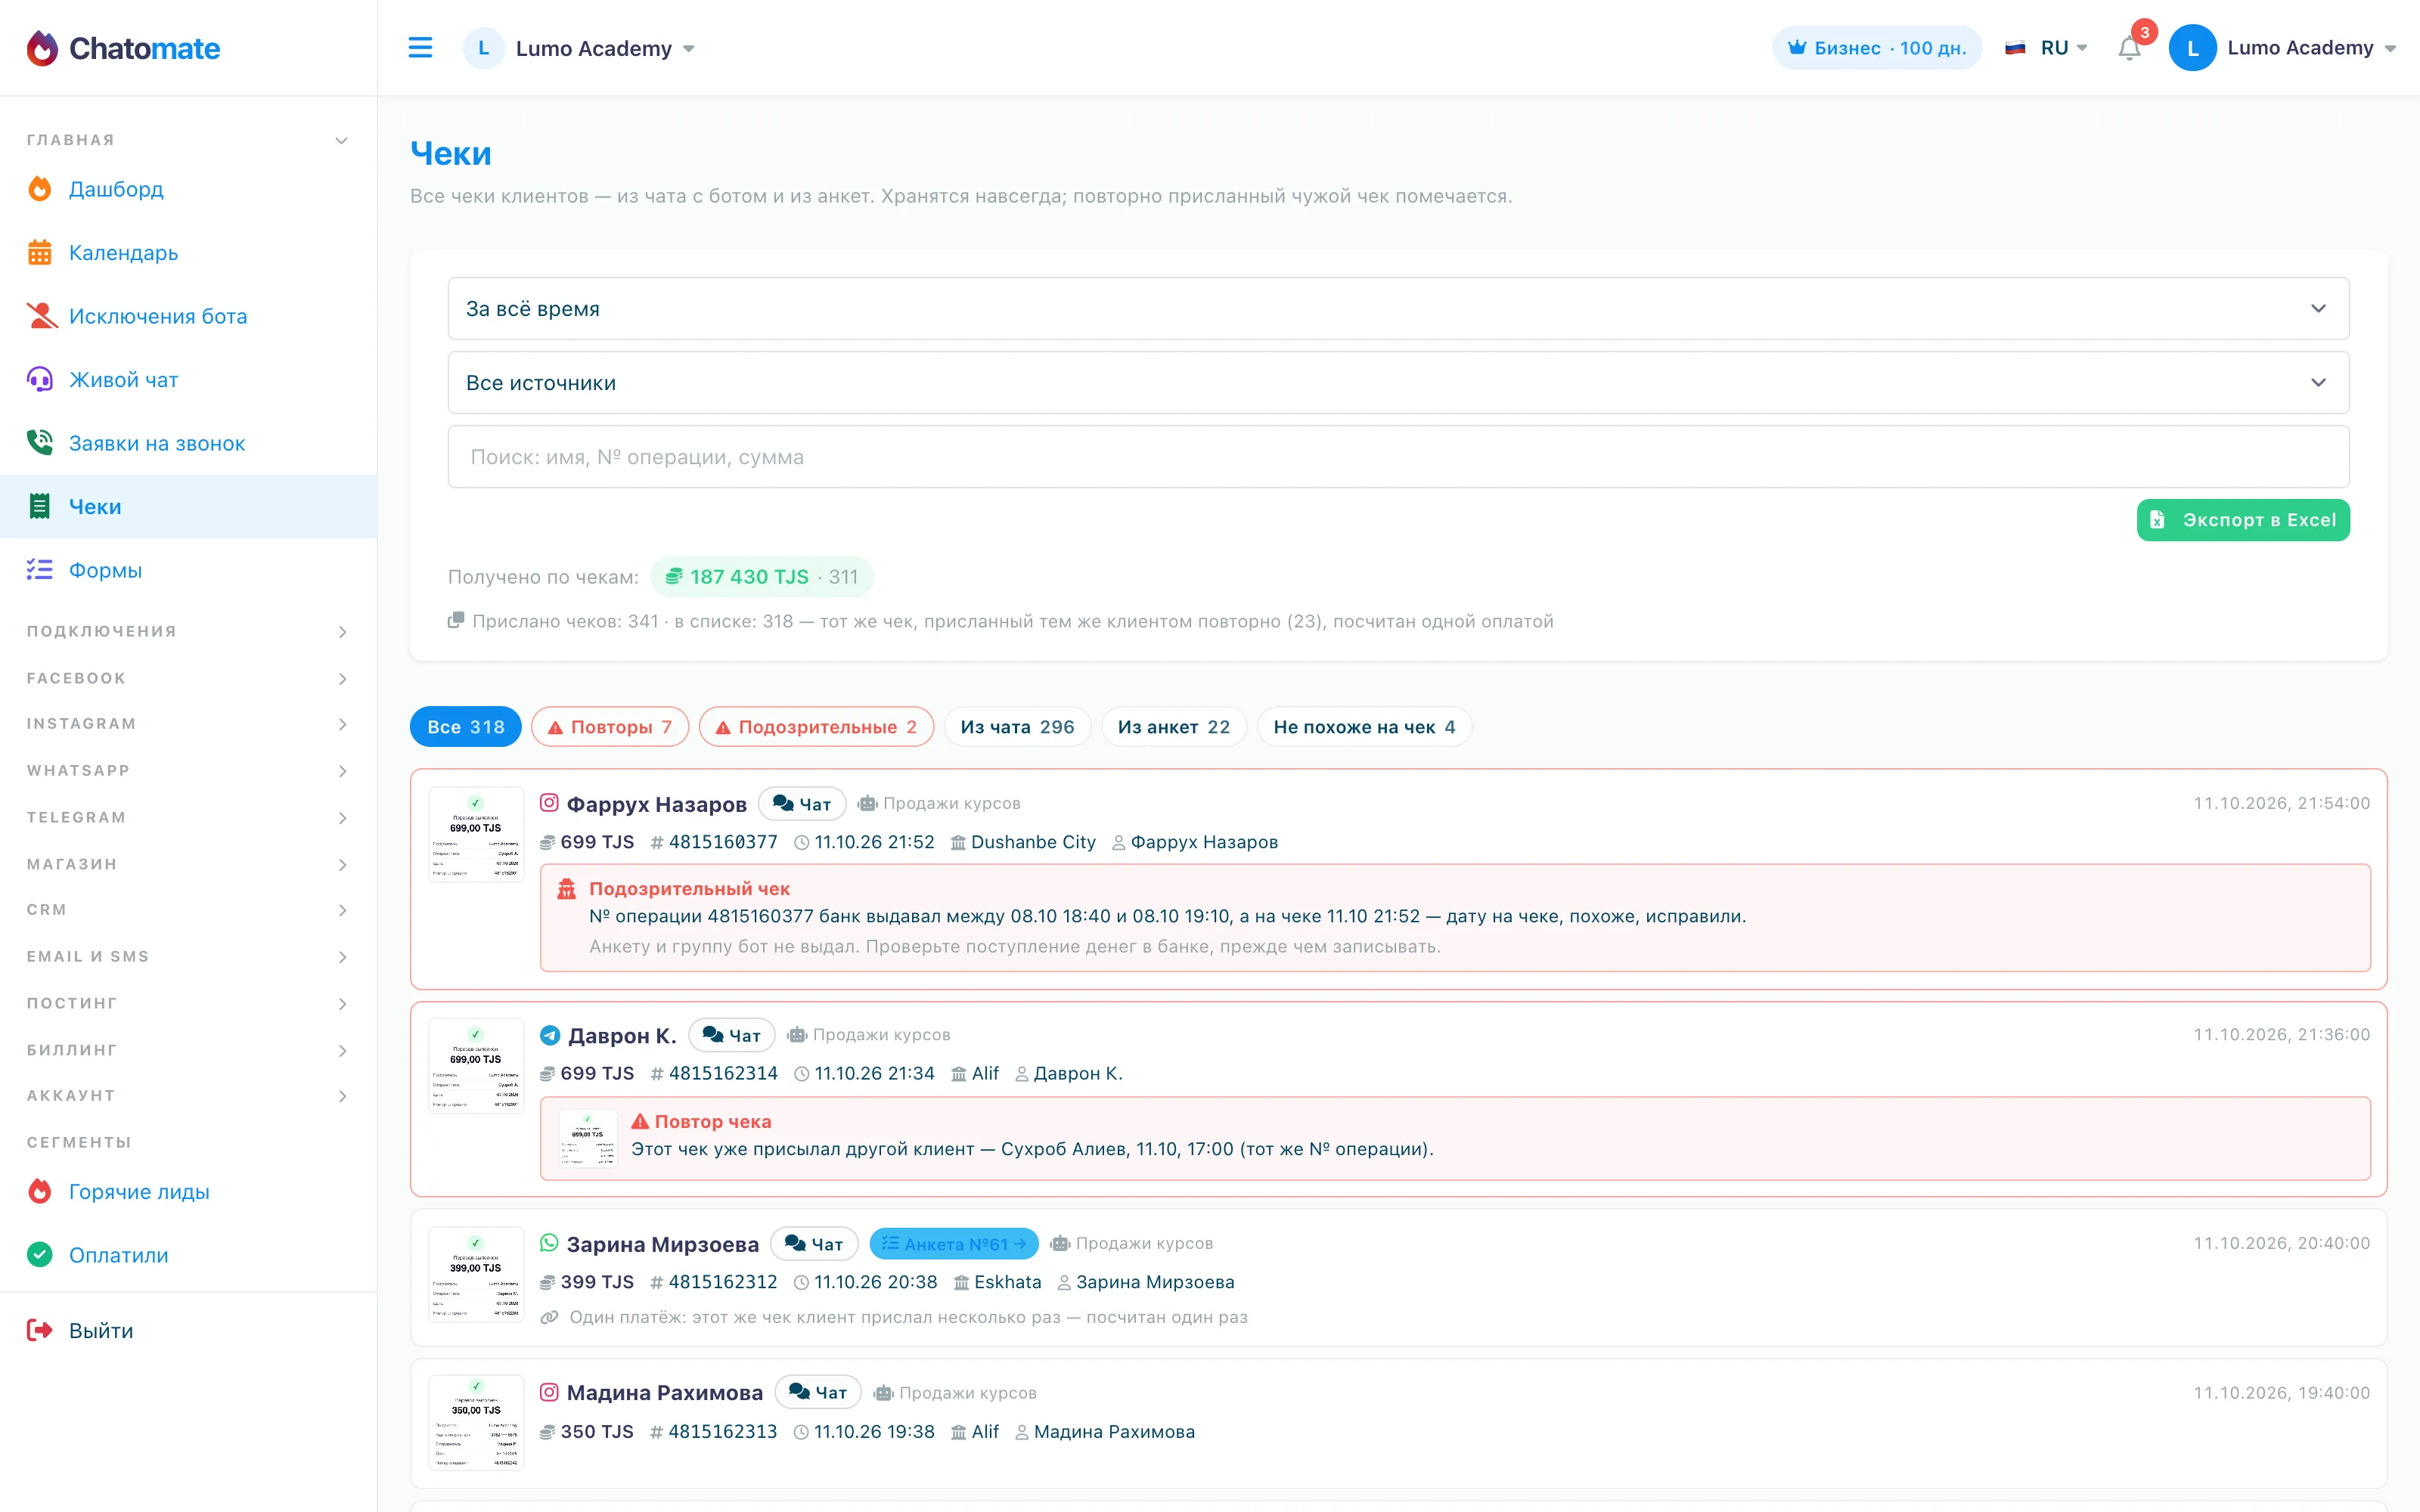The image size is (2420, 1512).
Task: Expand БИЛЛИНГ sidebar section
Action: tap(188, 1050)
